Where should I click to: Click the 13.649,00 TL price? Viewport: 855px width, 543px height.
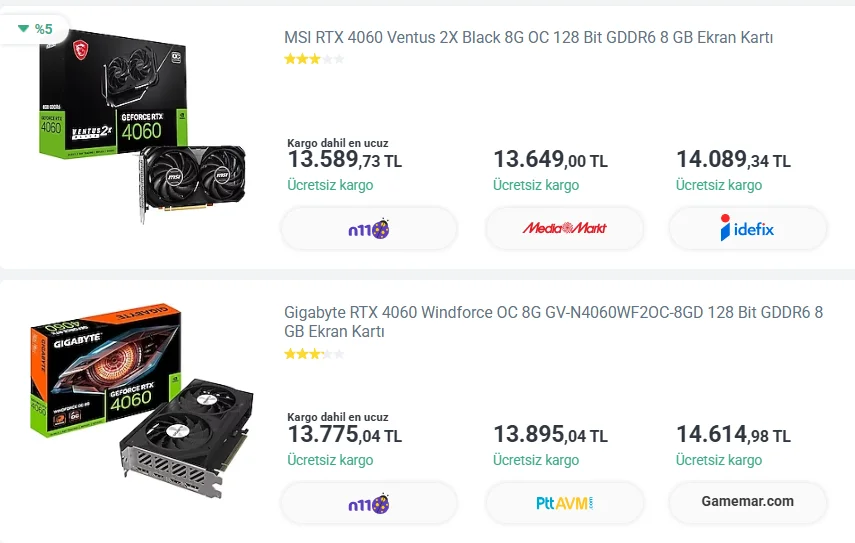click(x=550, y=160)
